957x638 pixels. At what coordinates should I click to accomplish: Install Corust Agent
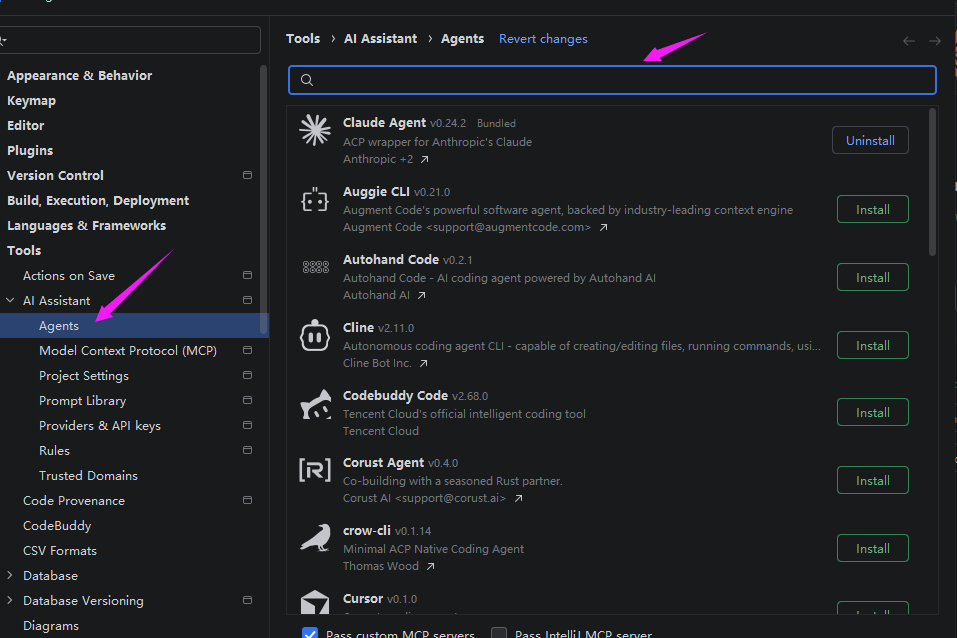point(872,480)
